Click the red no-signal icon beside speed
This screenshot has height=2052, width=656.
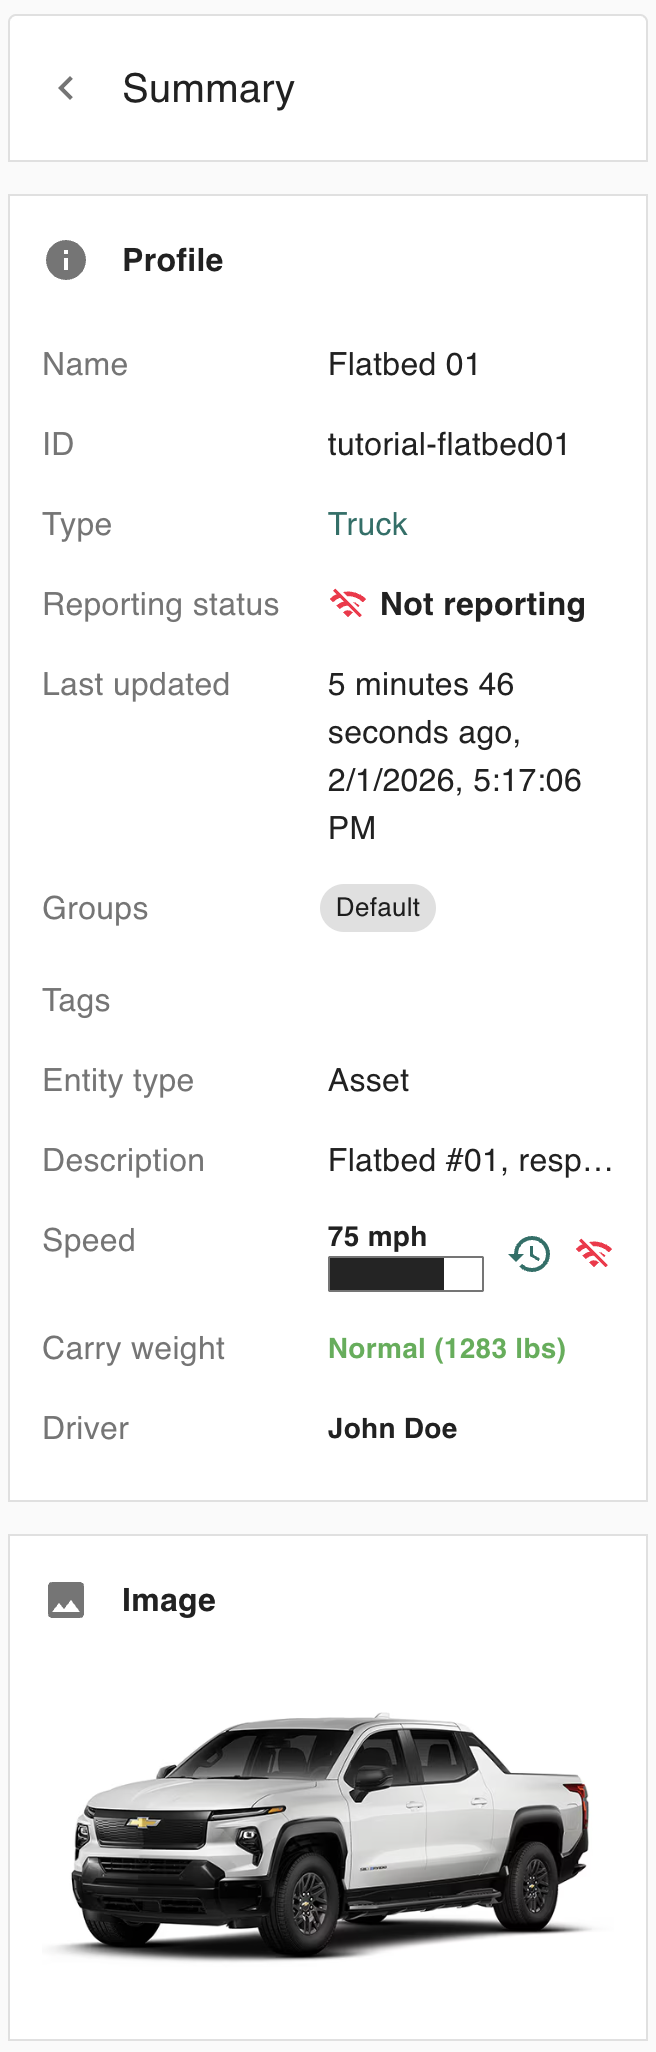pos(594,1253)
